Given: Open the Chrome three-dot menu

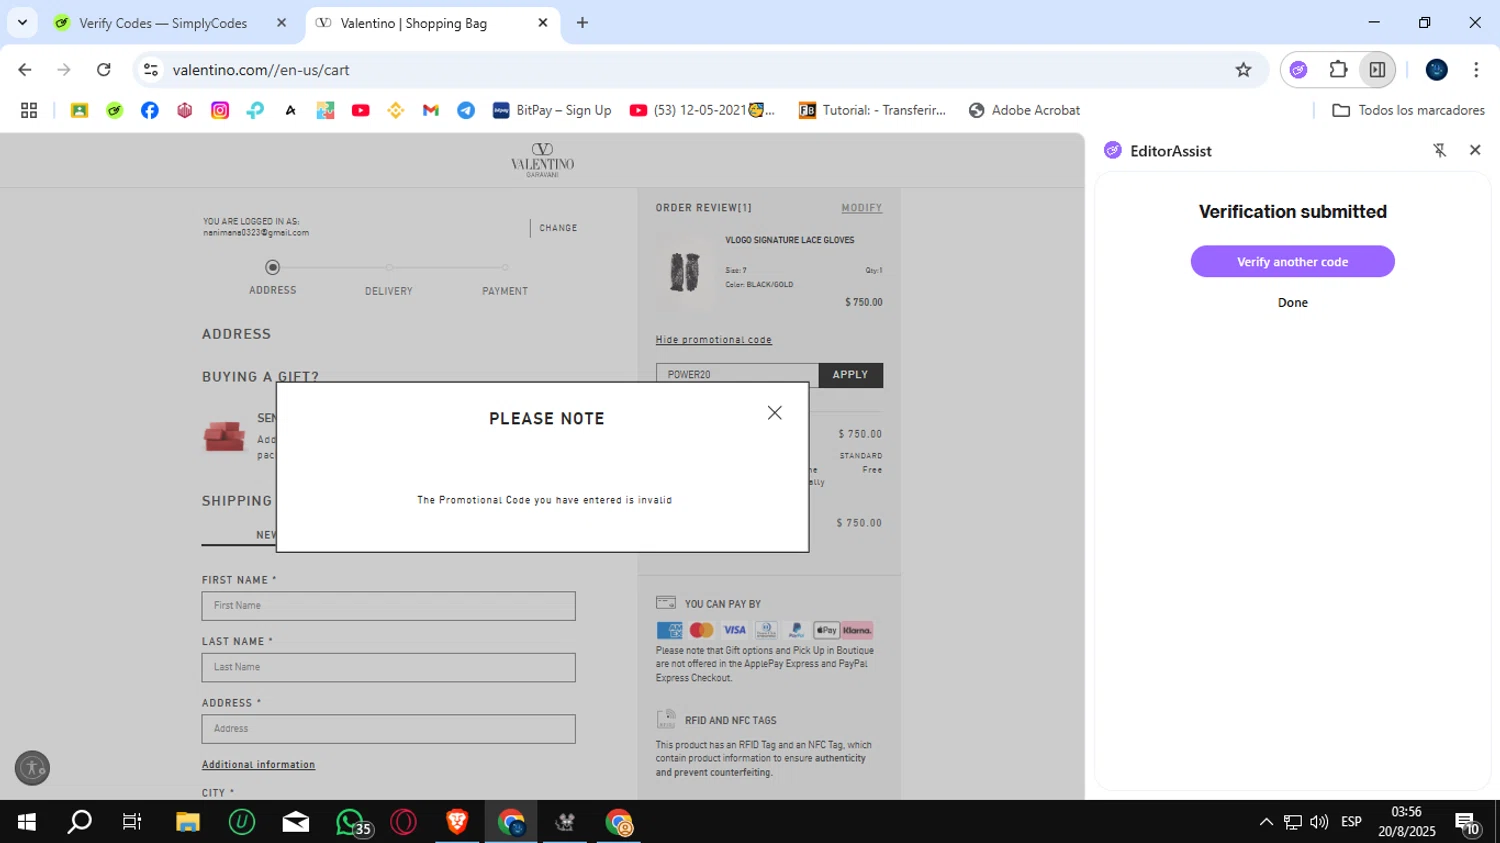Looking at the screenshot, I should pos(1476,70).
